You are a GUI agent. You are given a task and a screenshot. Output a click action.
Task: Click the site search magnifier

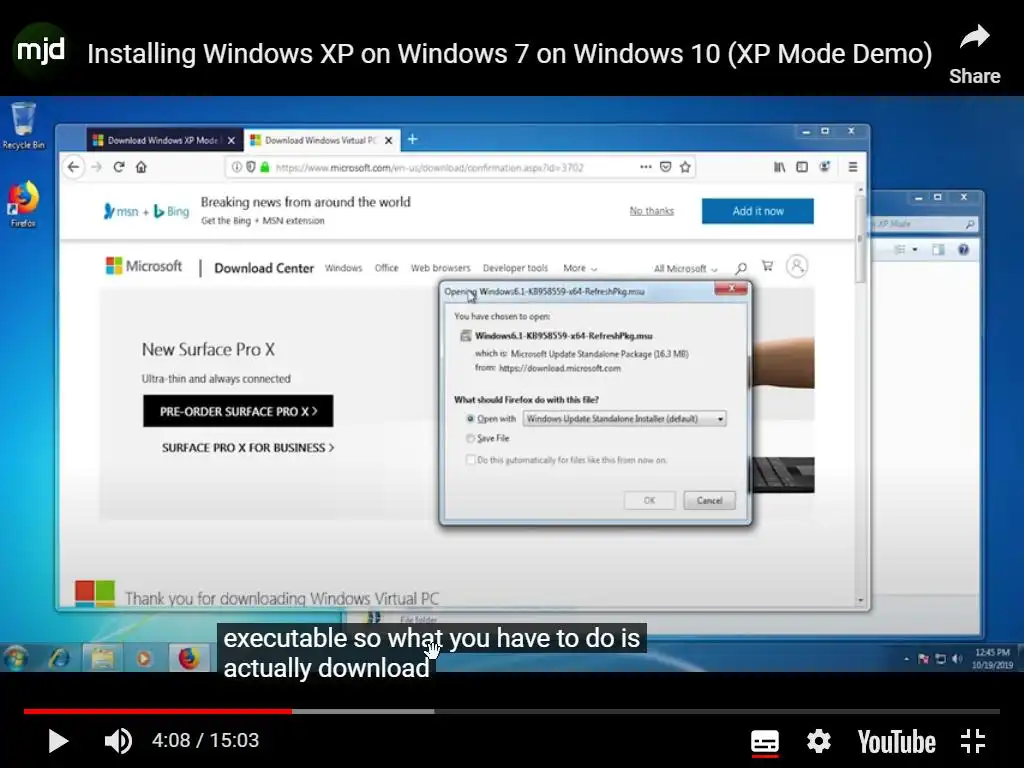[741, 268]
